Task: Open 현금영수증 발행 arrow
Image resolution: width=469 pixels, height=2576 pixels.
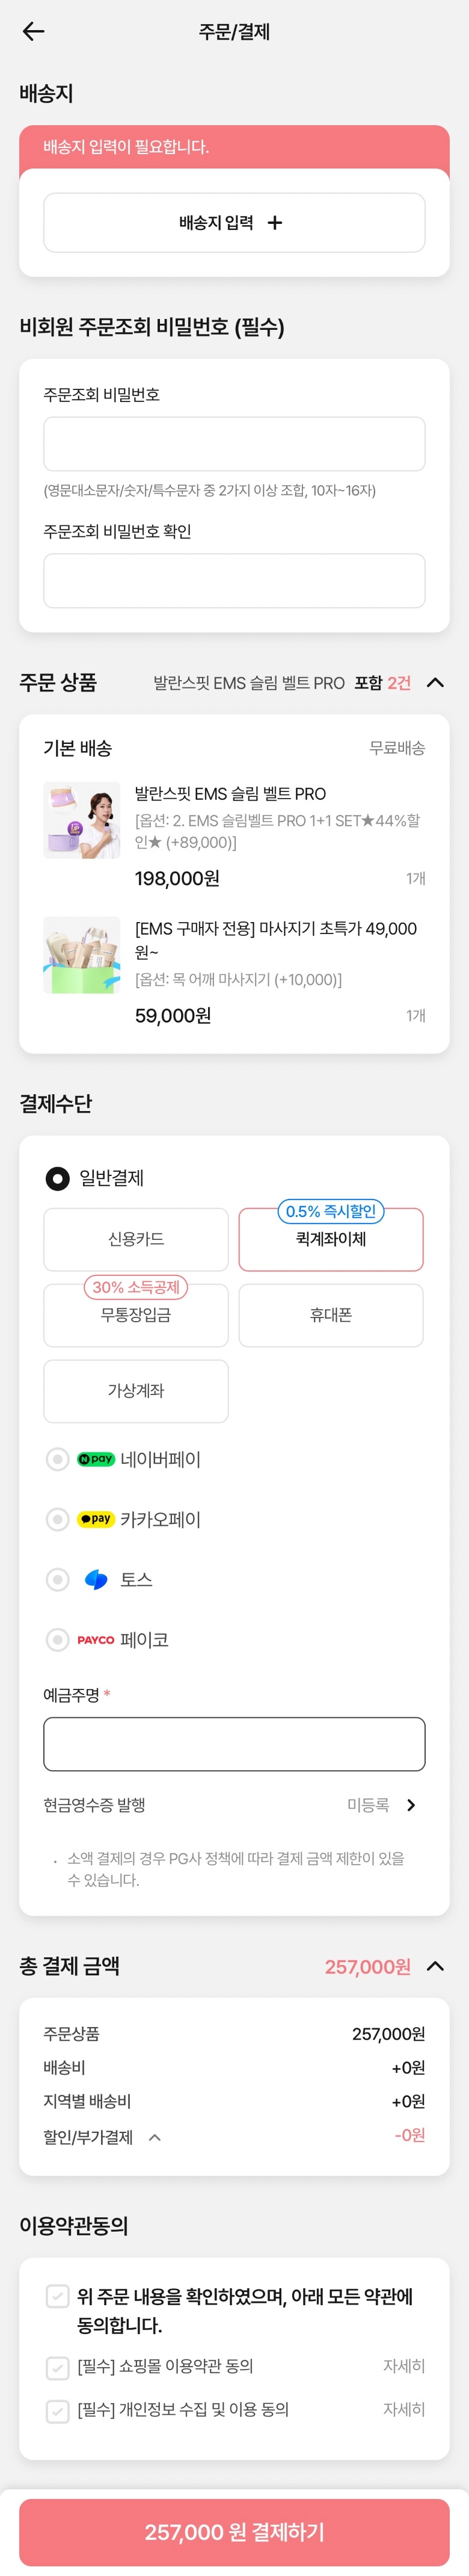Action: (x=411, y=1805)
